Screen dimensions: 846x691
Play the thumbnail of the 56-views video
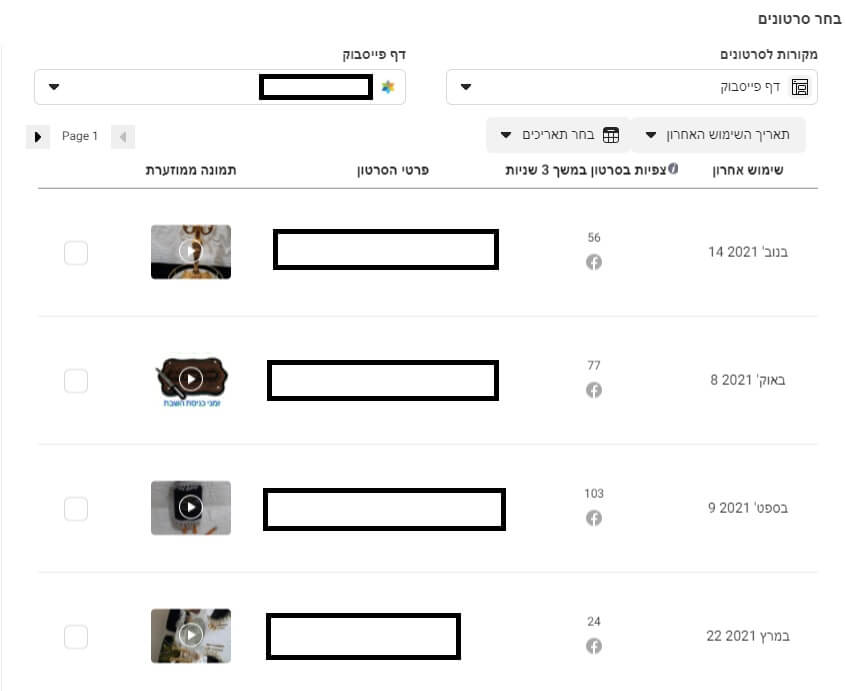click(191, 251)
